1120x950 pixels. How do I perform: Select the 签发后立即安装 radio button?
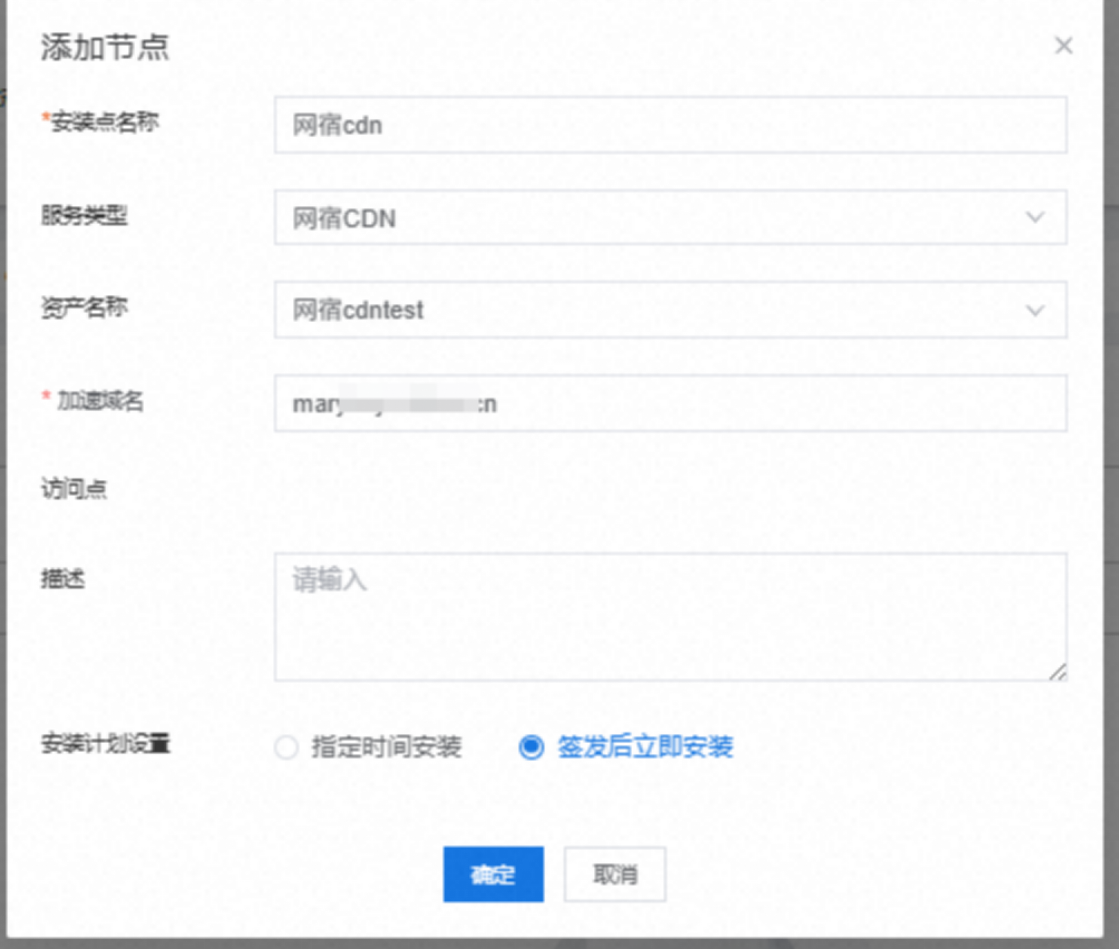coord(531,747)
